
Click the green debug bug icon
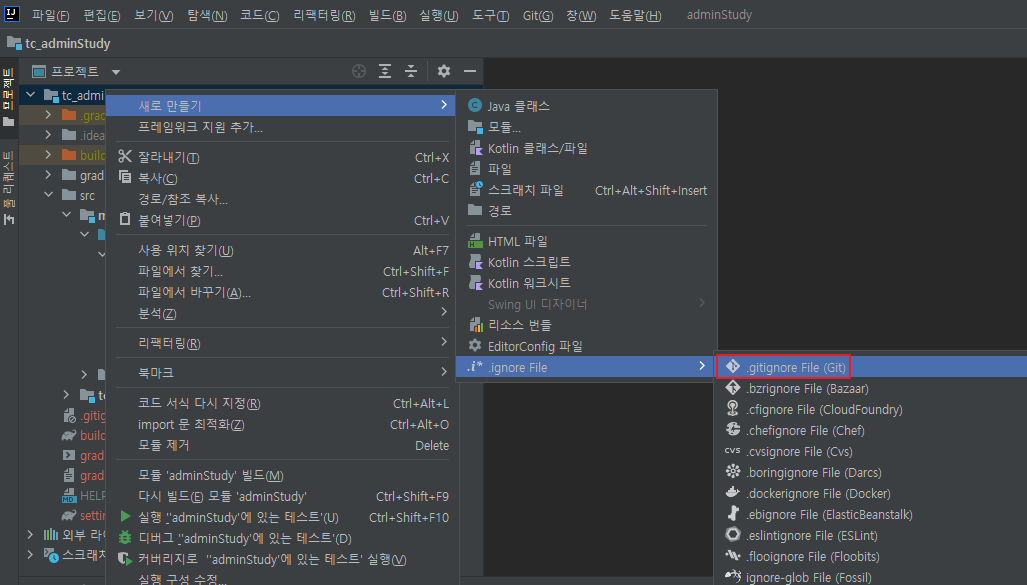tap(125, 538)
